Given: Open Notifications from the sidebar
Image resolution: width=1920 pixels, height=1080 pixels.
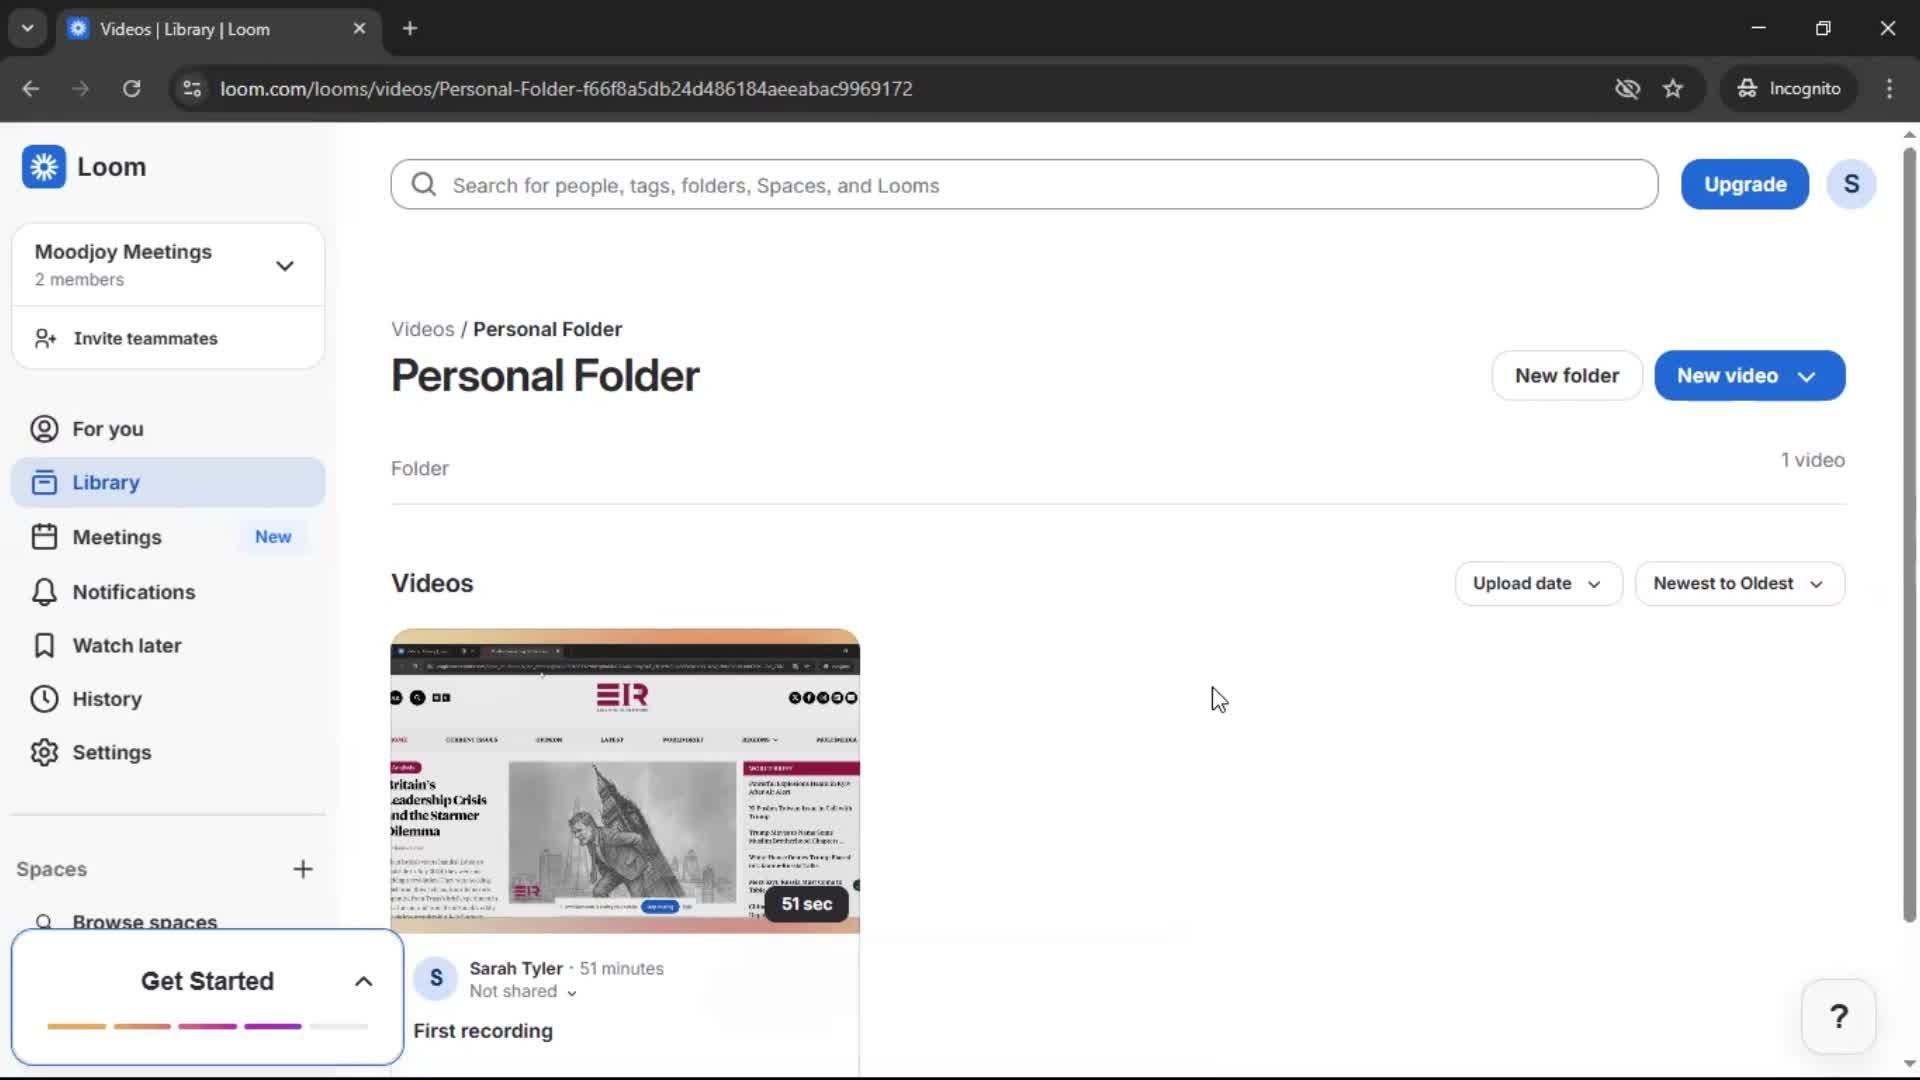Looking at the screenshot, I should (x=133, y=592).
